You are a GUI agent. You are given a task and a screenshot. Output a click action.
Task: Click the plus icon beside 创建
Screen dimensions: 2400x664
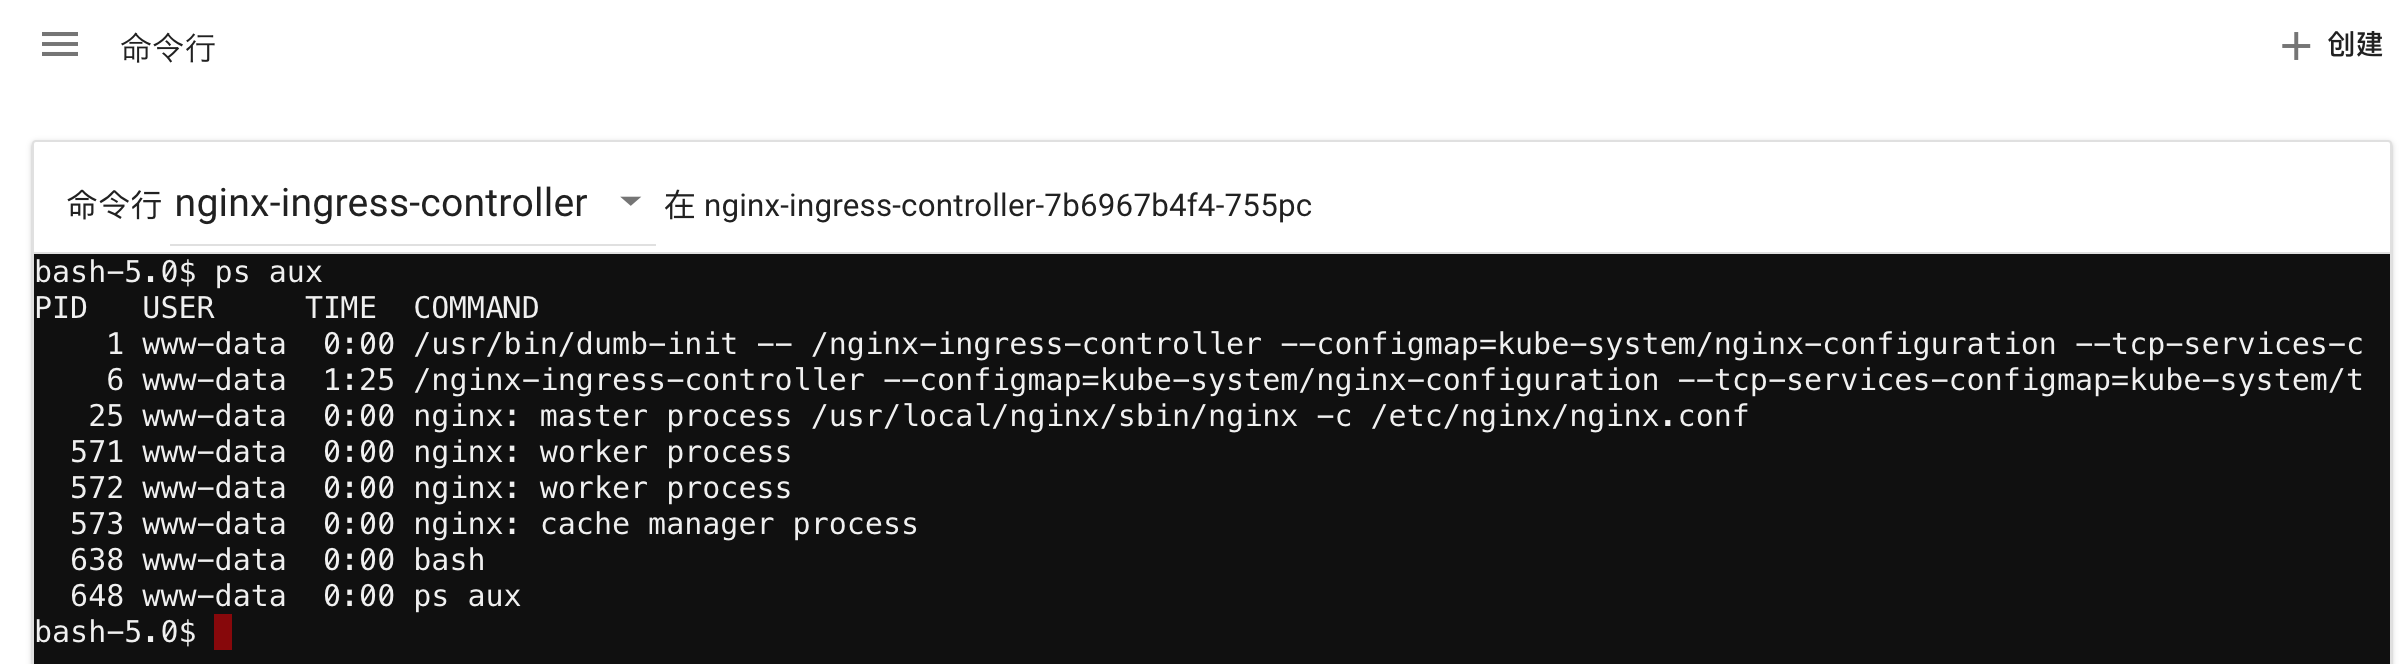click(2295, 46)
